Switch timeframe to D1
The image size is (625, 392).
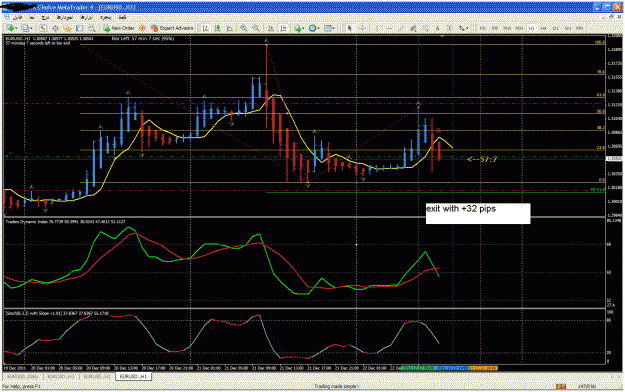tap(555, 28)
